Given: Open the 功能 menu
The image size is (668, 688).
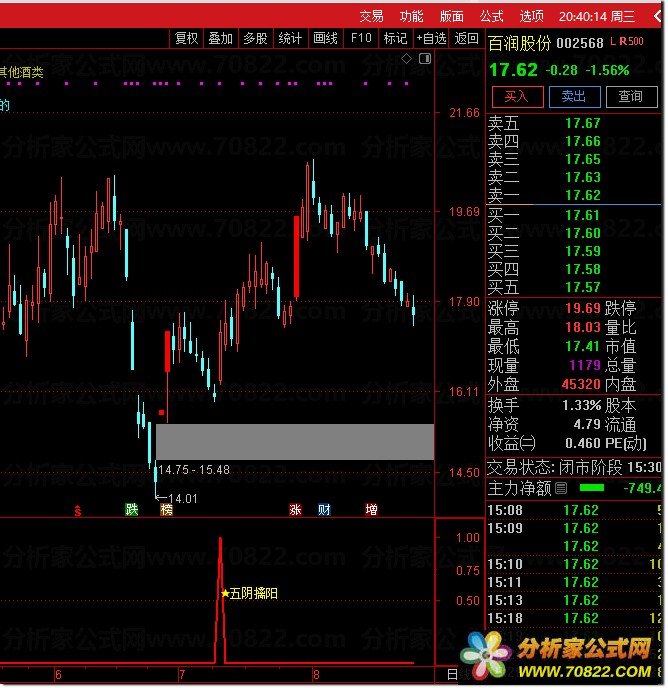Looking at the screenshot, I should (411, 17).
